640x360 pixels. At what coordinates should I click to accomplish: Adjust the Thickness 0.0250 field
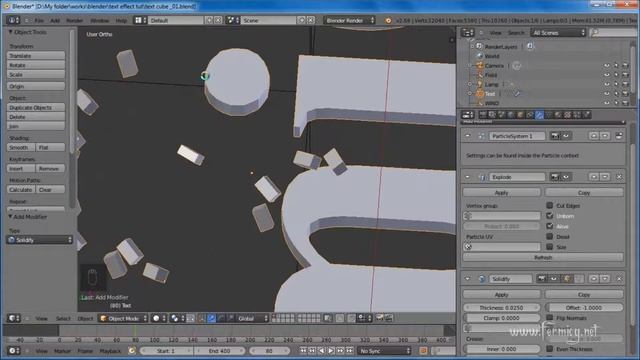[502, 307]
